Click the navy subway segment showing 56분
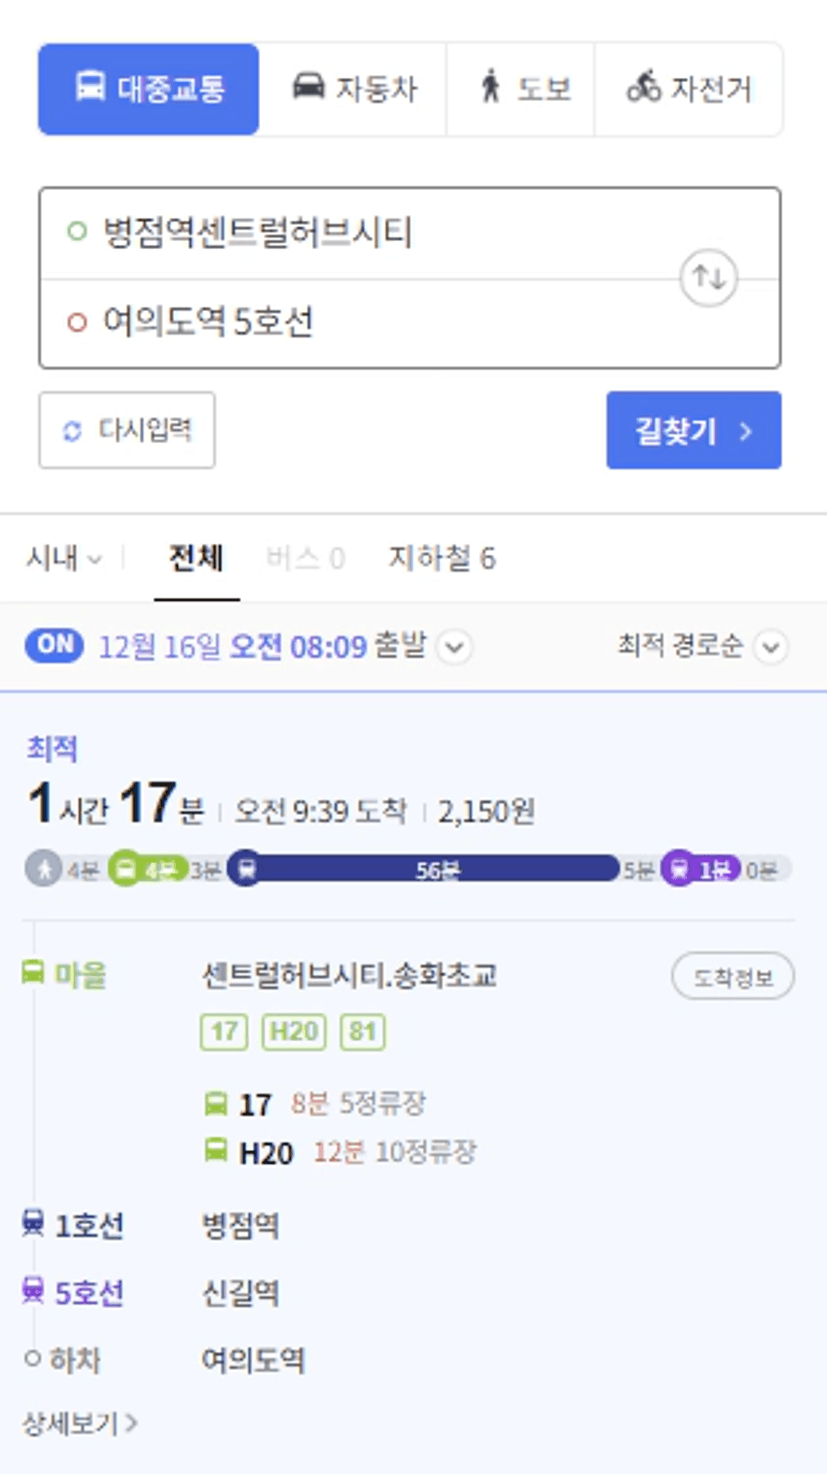The height and width of the screenshot is (1474, 827). point(423,869)
